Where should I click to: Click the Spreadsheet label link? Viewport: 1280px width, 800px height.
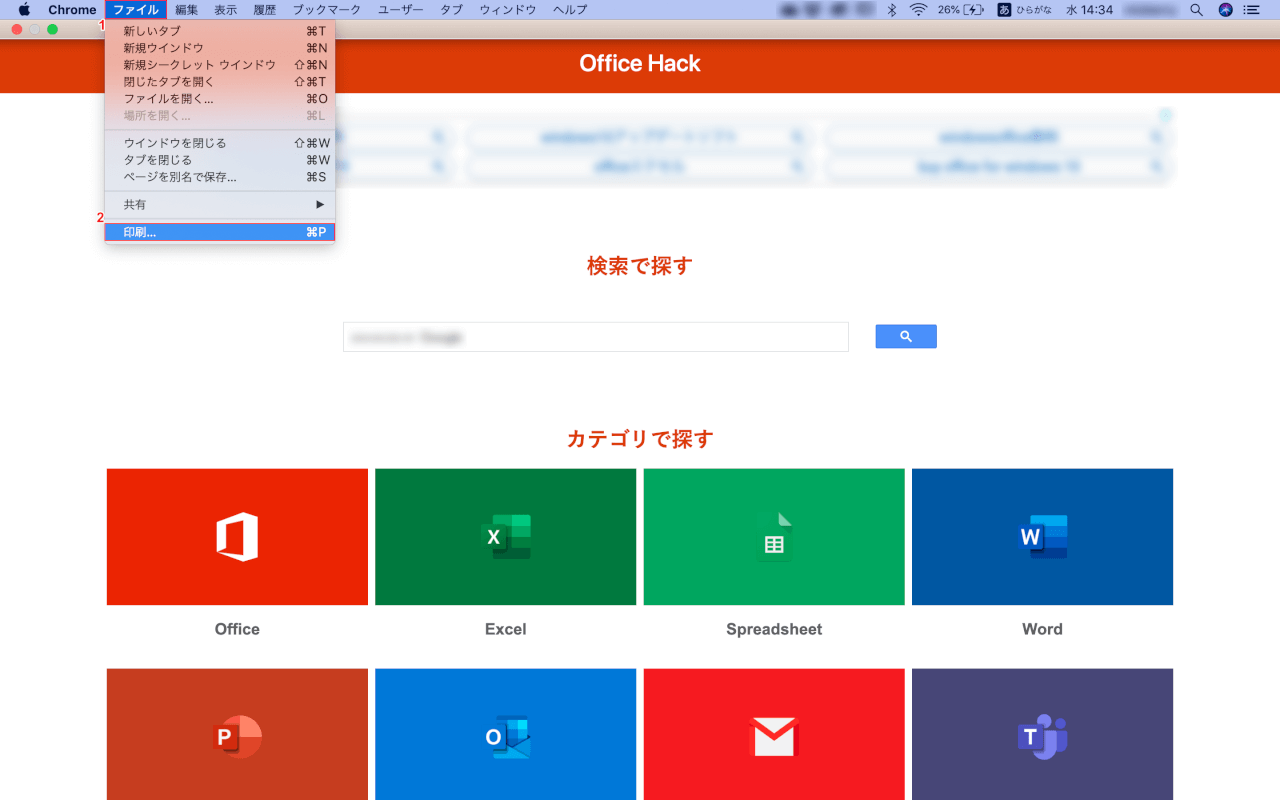[x=774, y=629]
